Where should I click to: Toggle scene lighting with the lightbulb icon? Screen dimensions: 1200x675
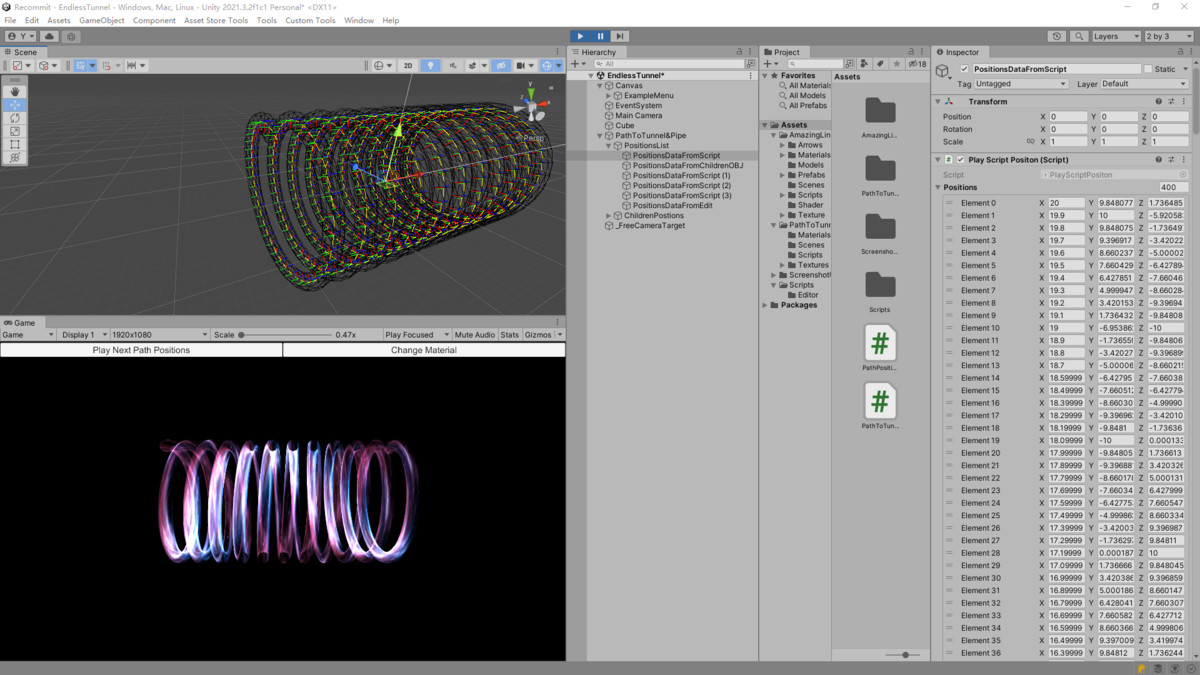point(430,66)
